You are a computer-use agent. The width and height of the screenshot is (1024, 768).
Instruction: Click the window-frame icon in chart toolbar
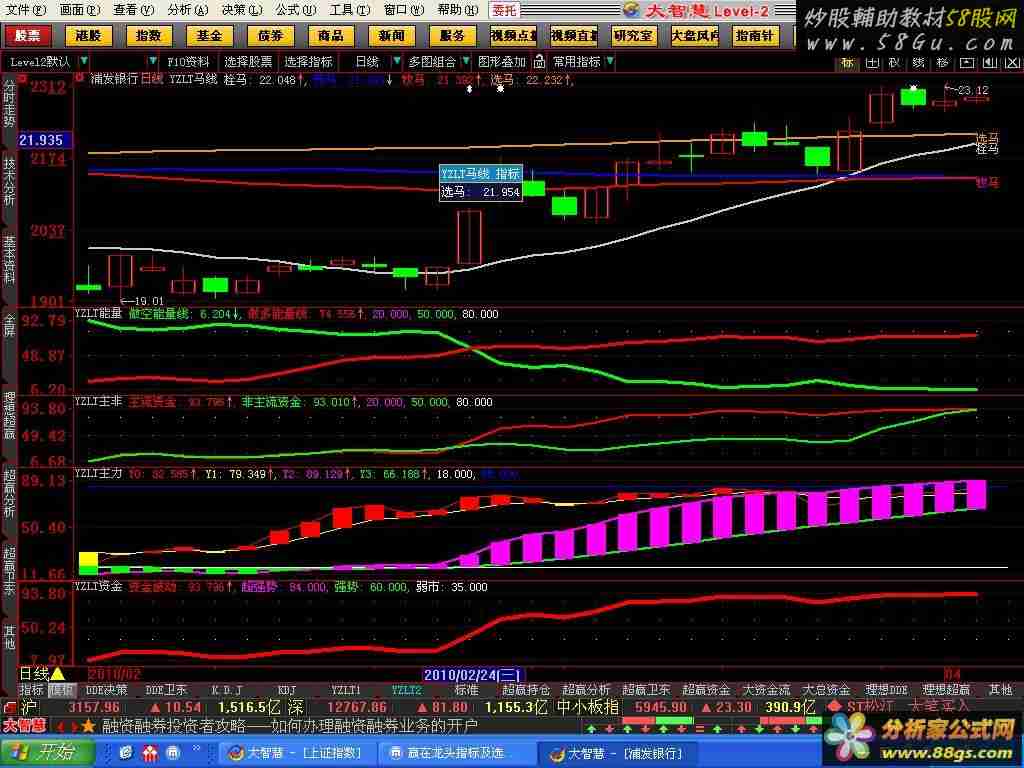[x=967, y=63]
